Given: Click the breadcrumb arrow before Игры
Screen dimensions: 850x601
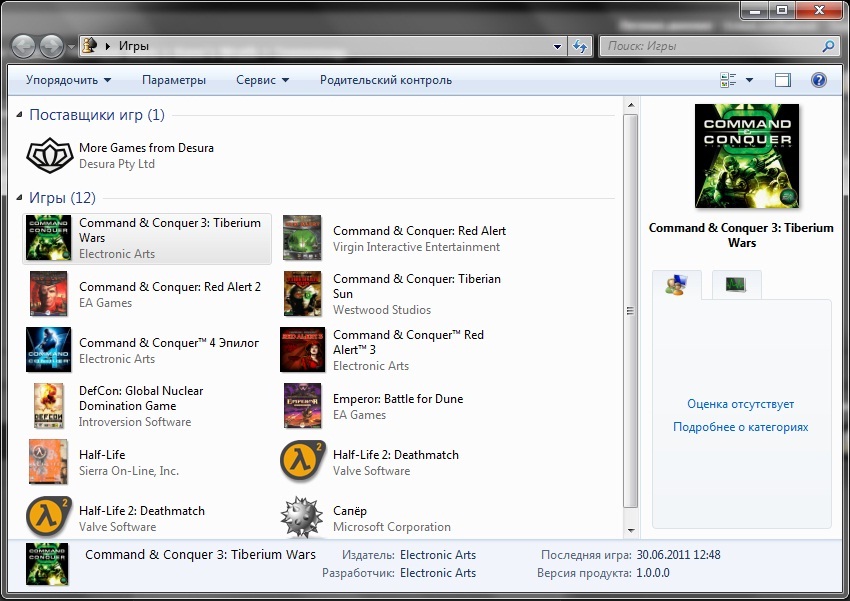Looking at the screenshot, I should (107, 46).
